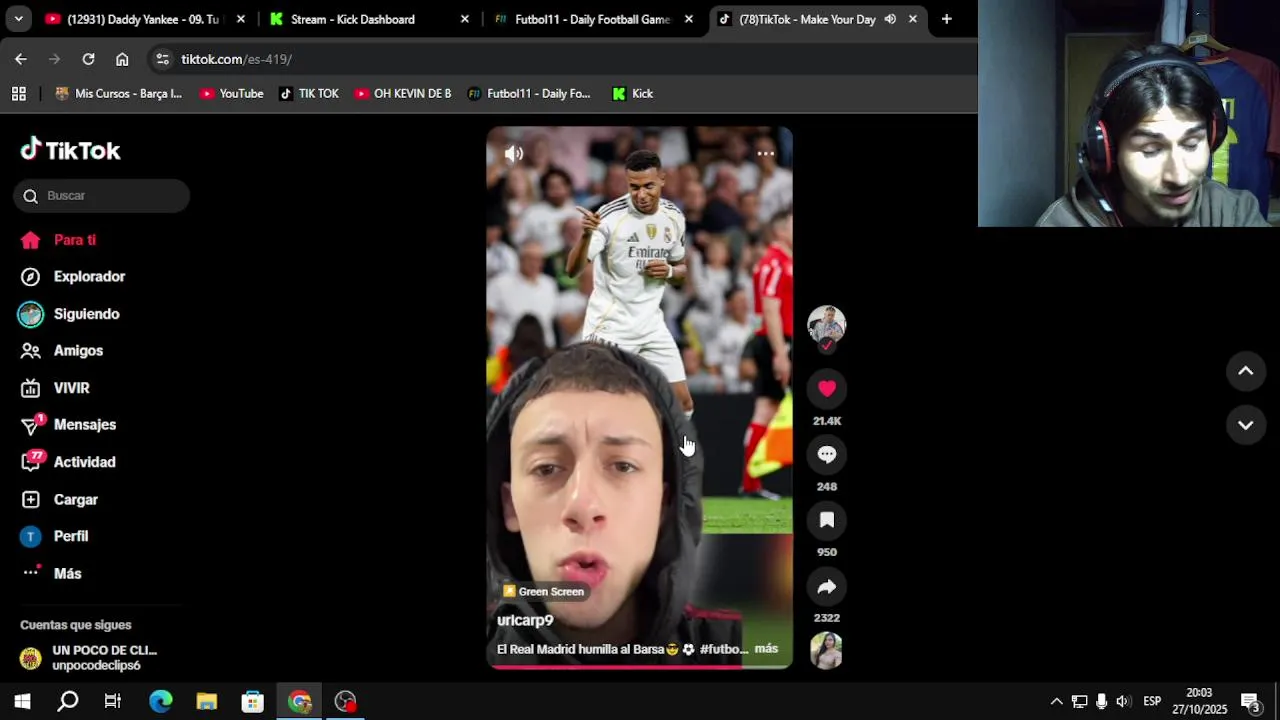The height and width of the screenshot is (720, 1280).
Task: Open creator profile avatar beside video
Action: [x=827, y=325]
